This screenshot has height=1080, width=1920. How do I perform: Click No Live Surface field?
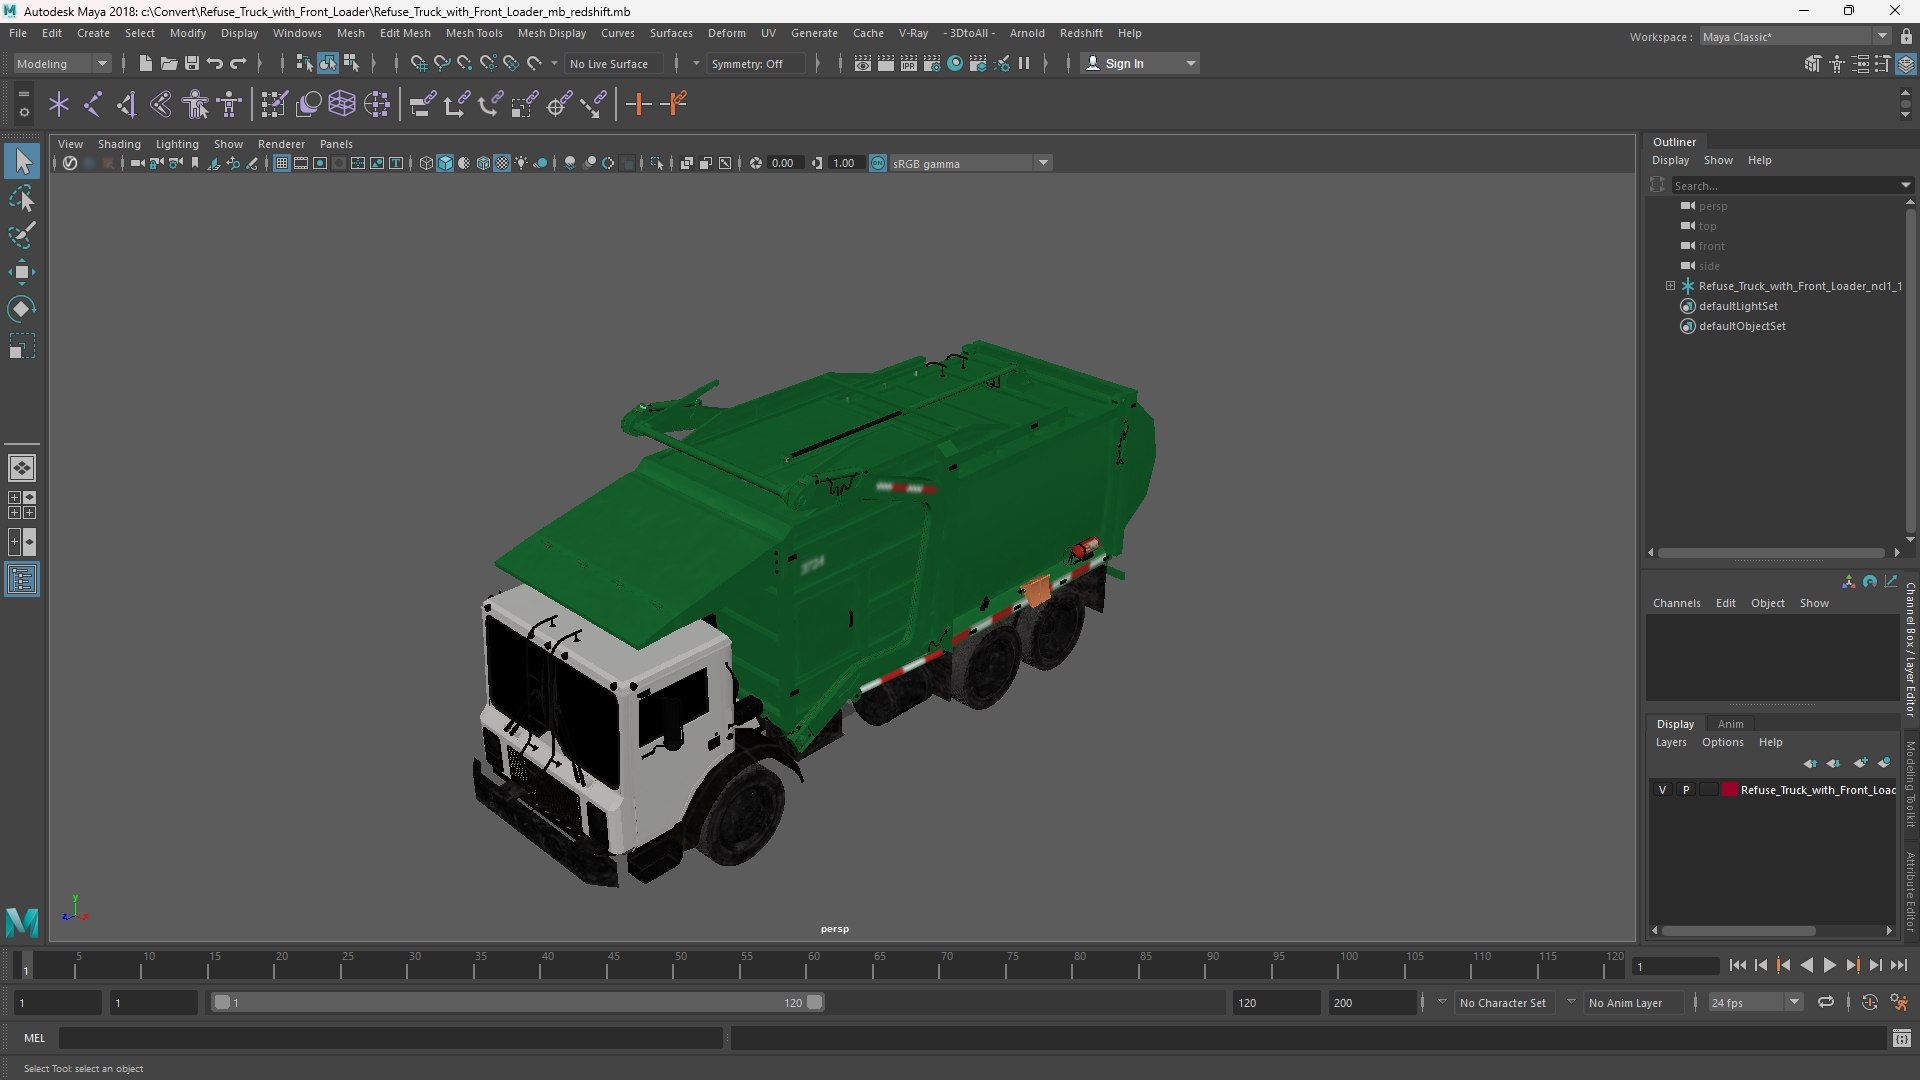point(615,63)
